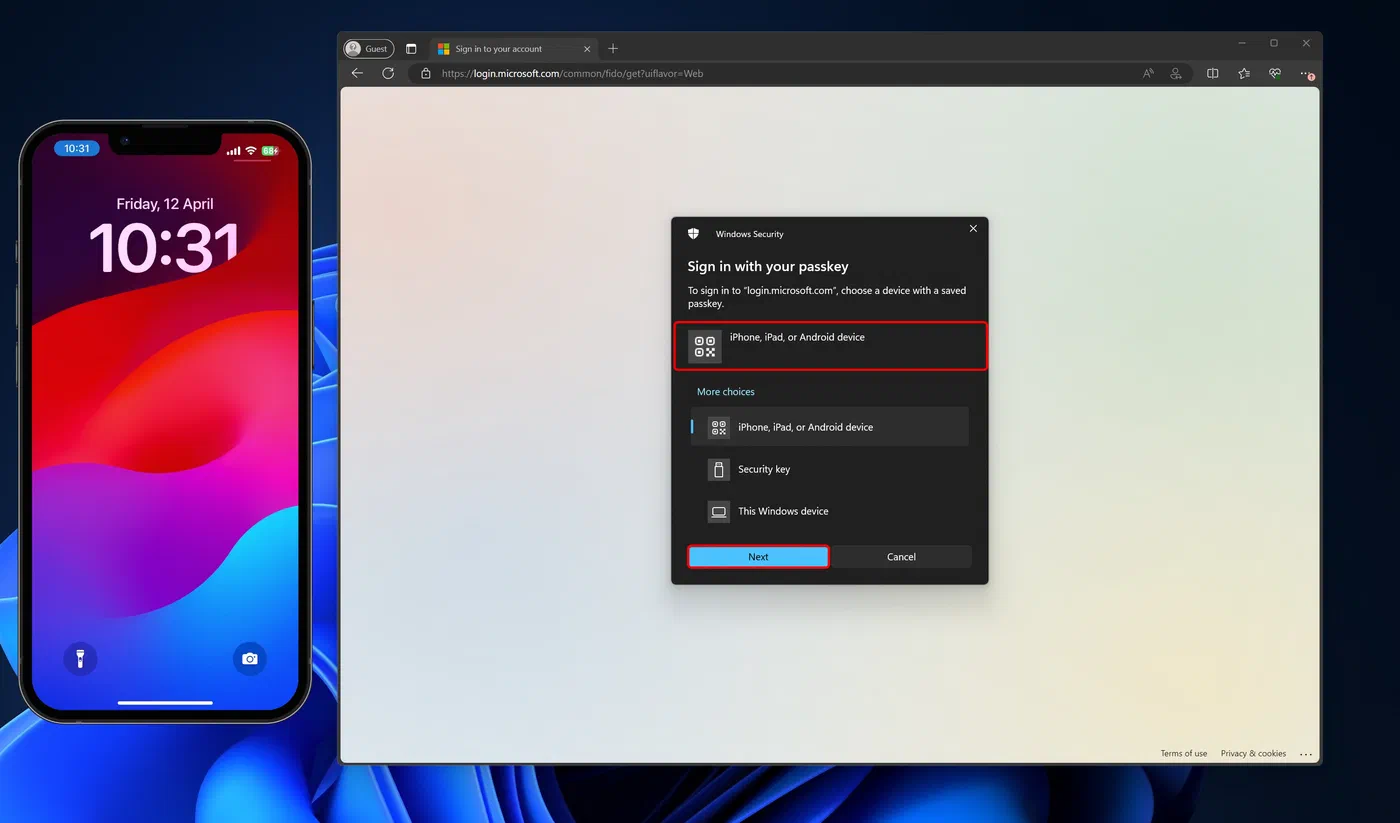Minimize the Edge browser window
Image resolution: width=1400 pixels, height=823 pixels.
pos(1242,43)
